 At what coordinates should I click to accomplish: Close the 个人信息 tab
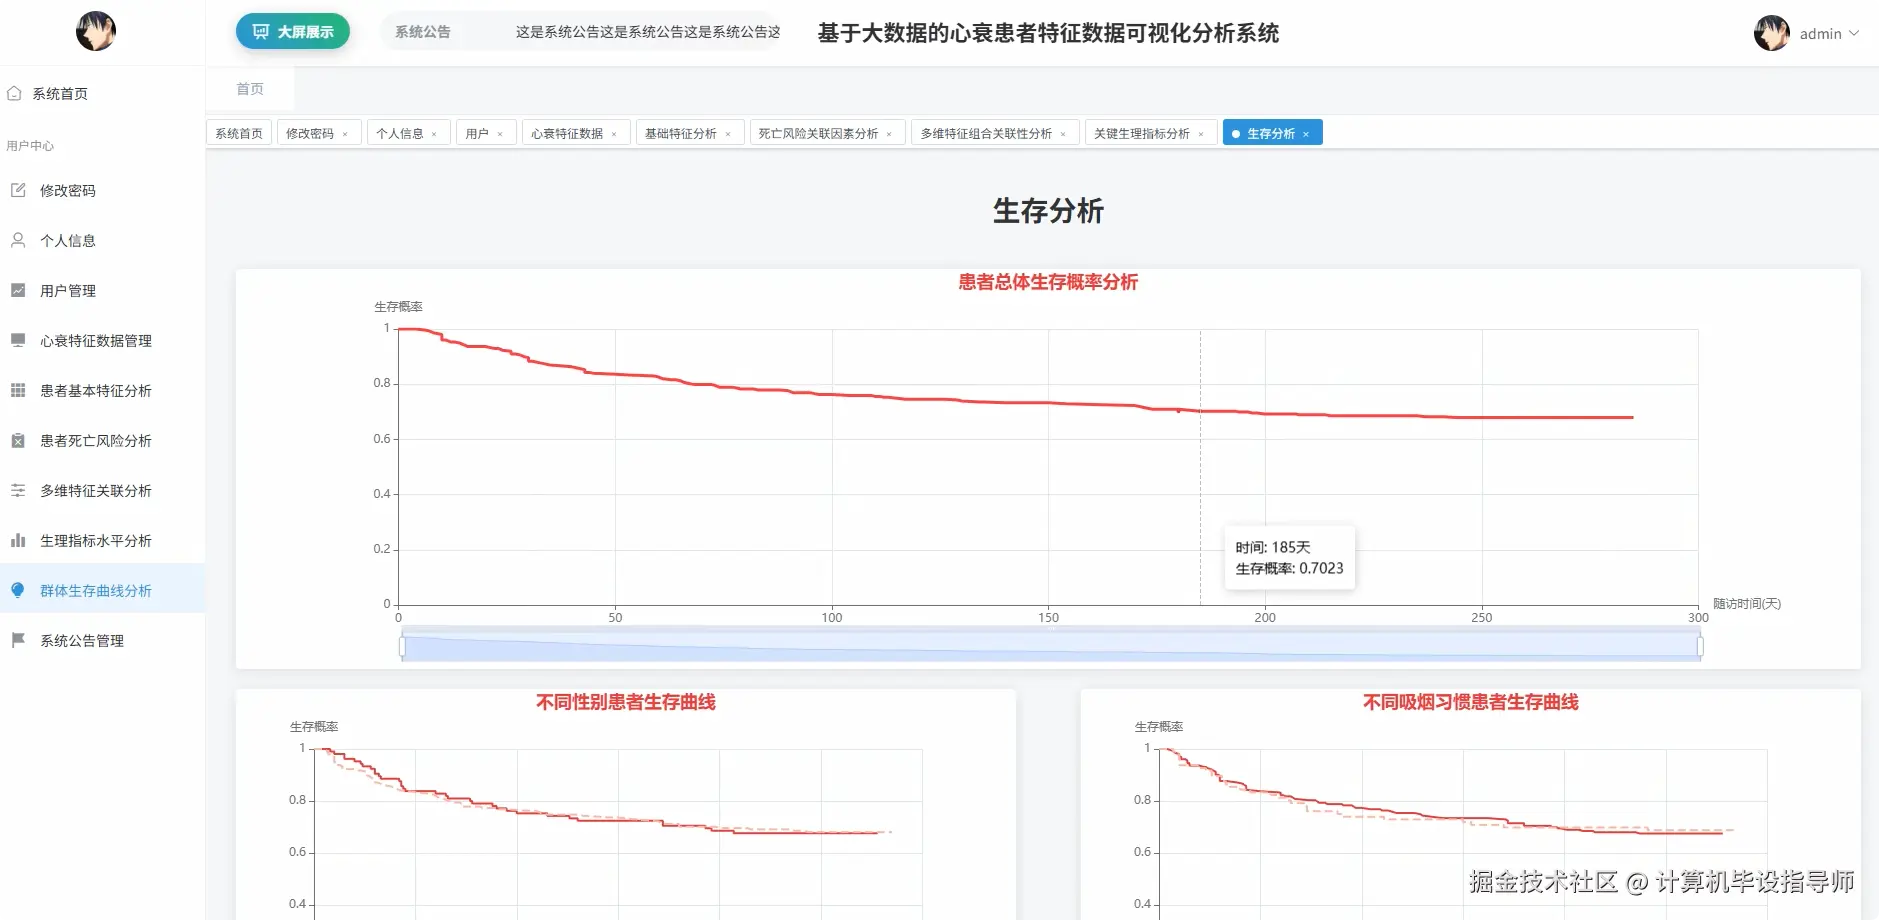point(434,134)
